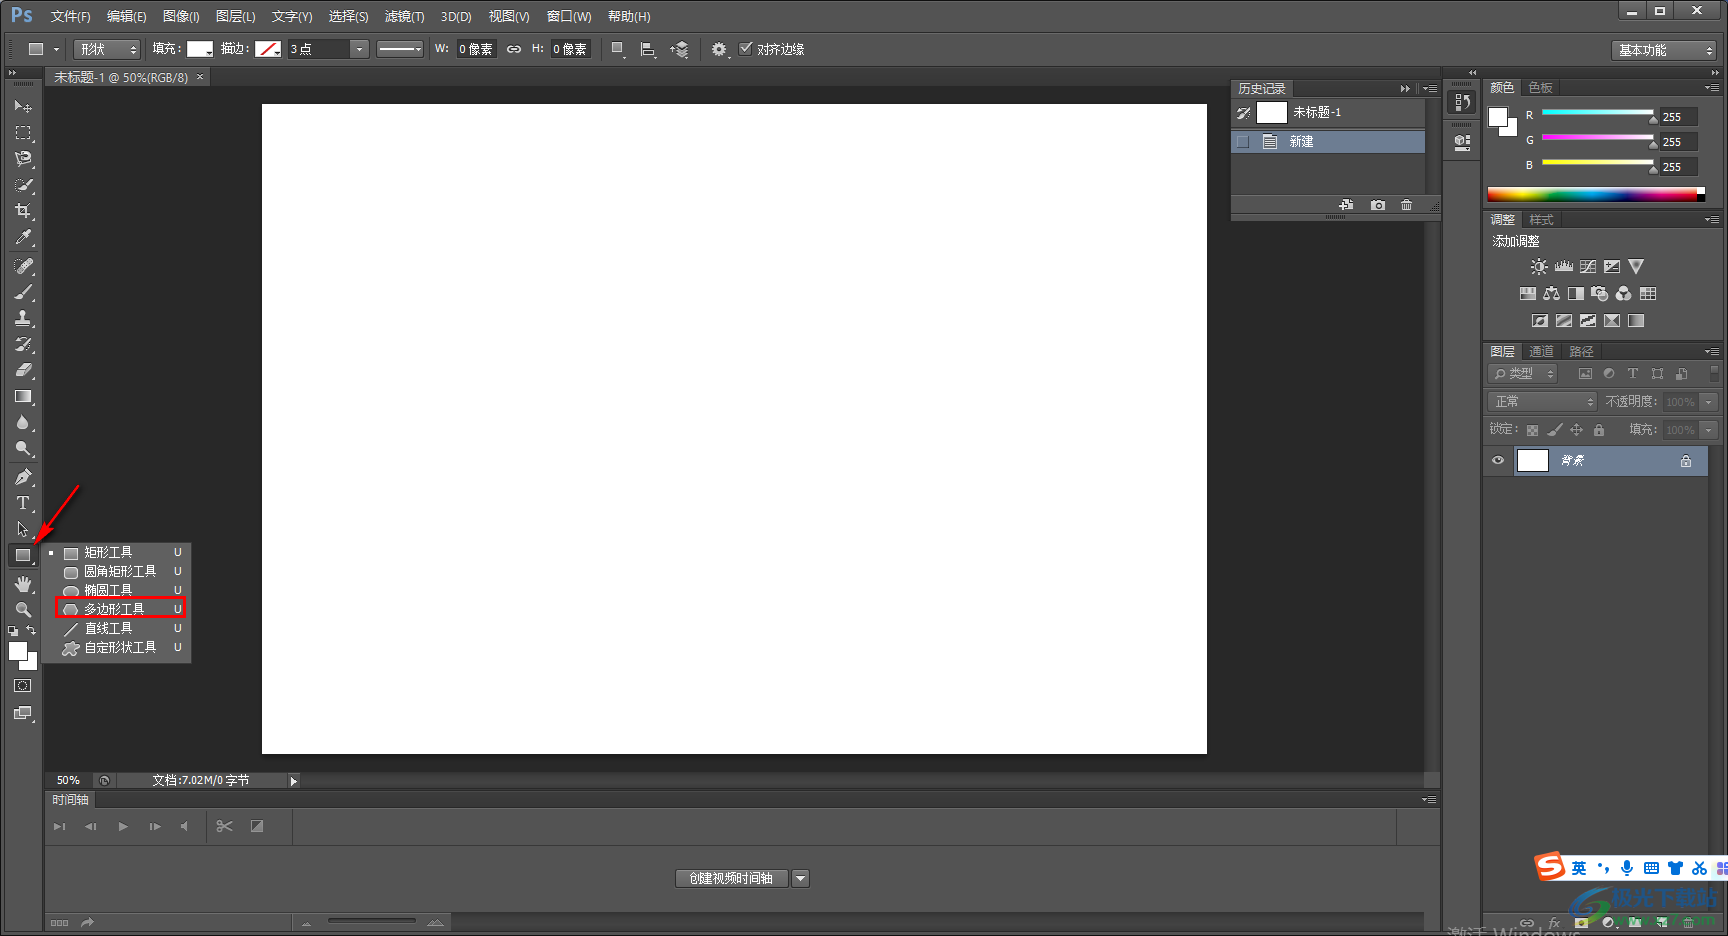Open the 文件(F) menu

pos(70,16)
